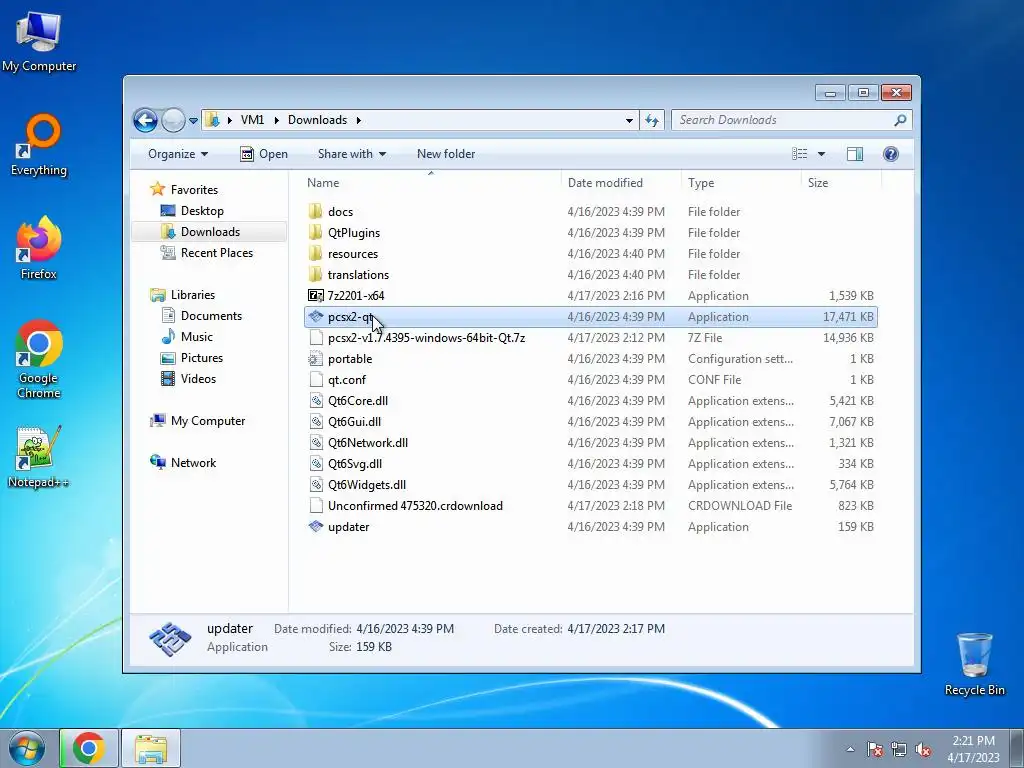Select Downloads in the navigation pane
Viewport: 1024px width, 768px height.
209,232
